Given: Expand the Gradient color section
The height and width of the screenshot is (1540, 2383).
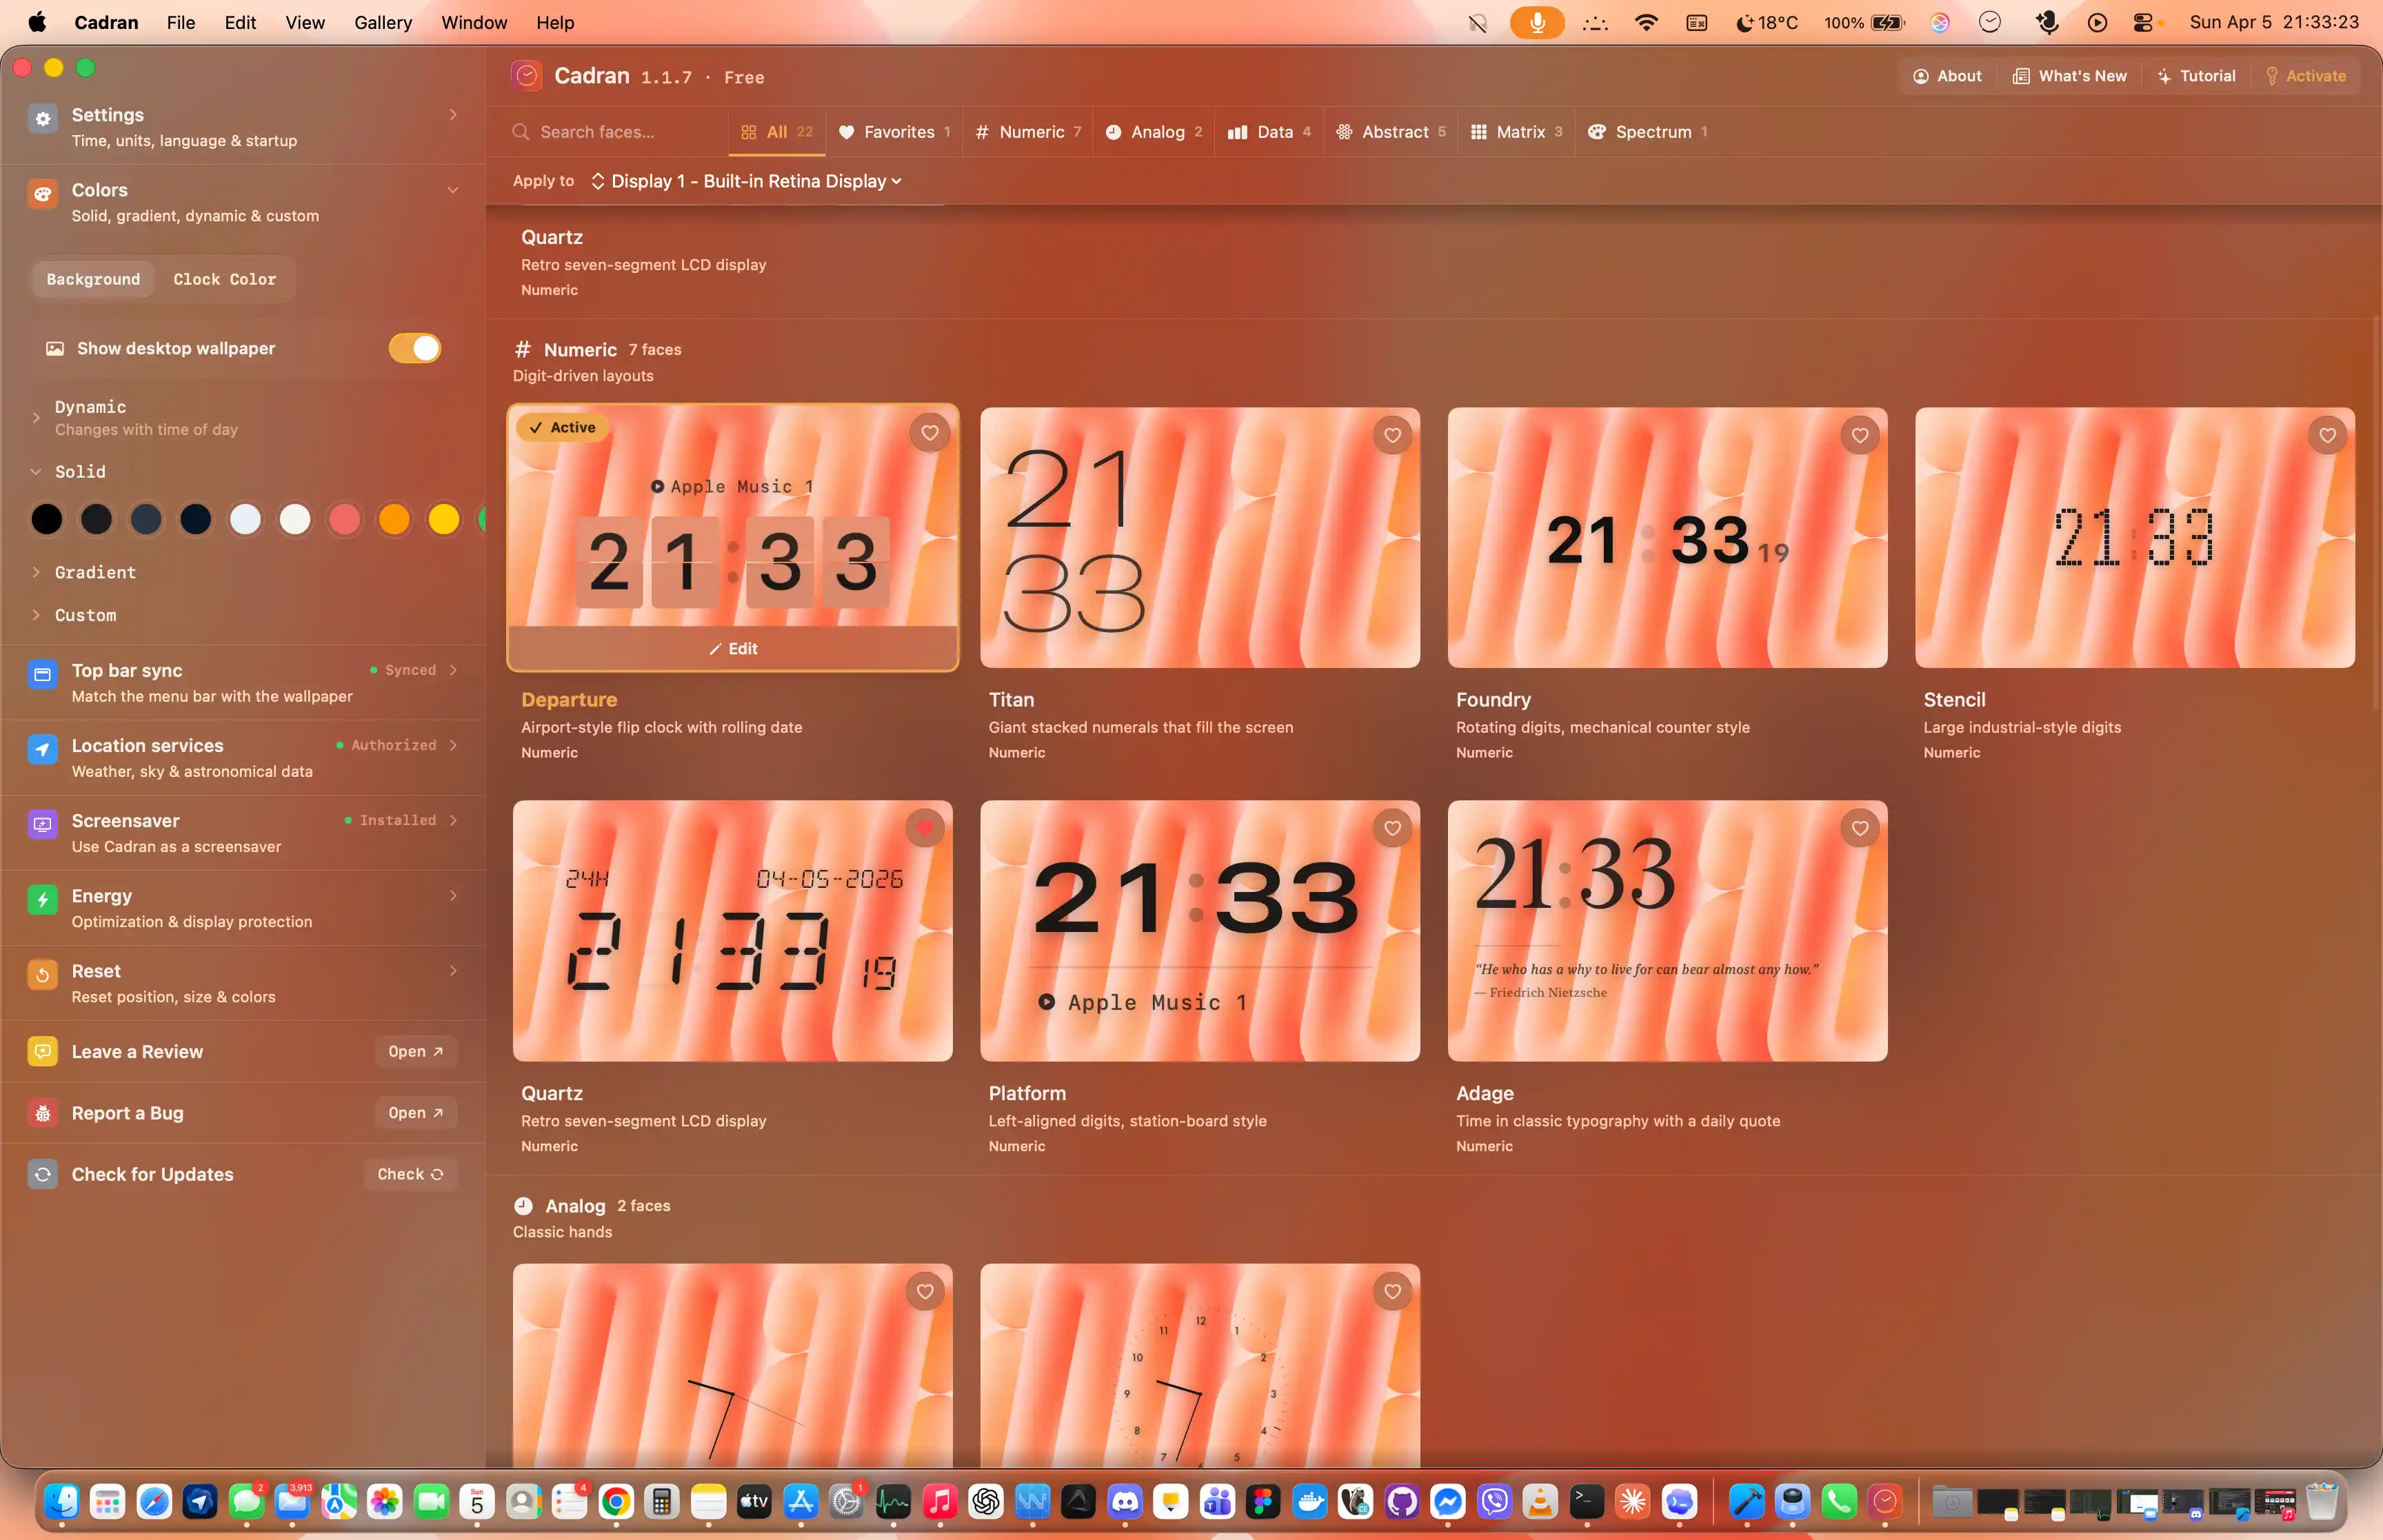Looking at the screenshot, I should pos(95,572).
